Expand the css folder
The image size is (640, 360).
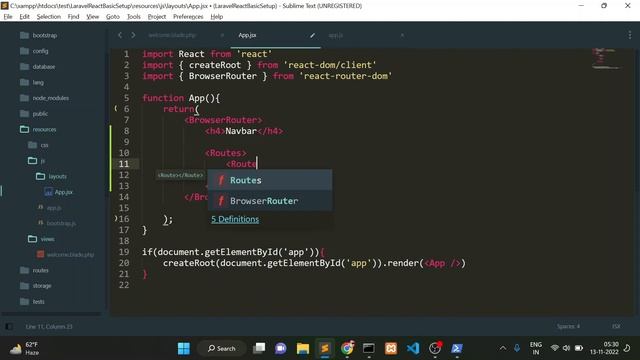(x=38, y=145)
